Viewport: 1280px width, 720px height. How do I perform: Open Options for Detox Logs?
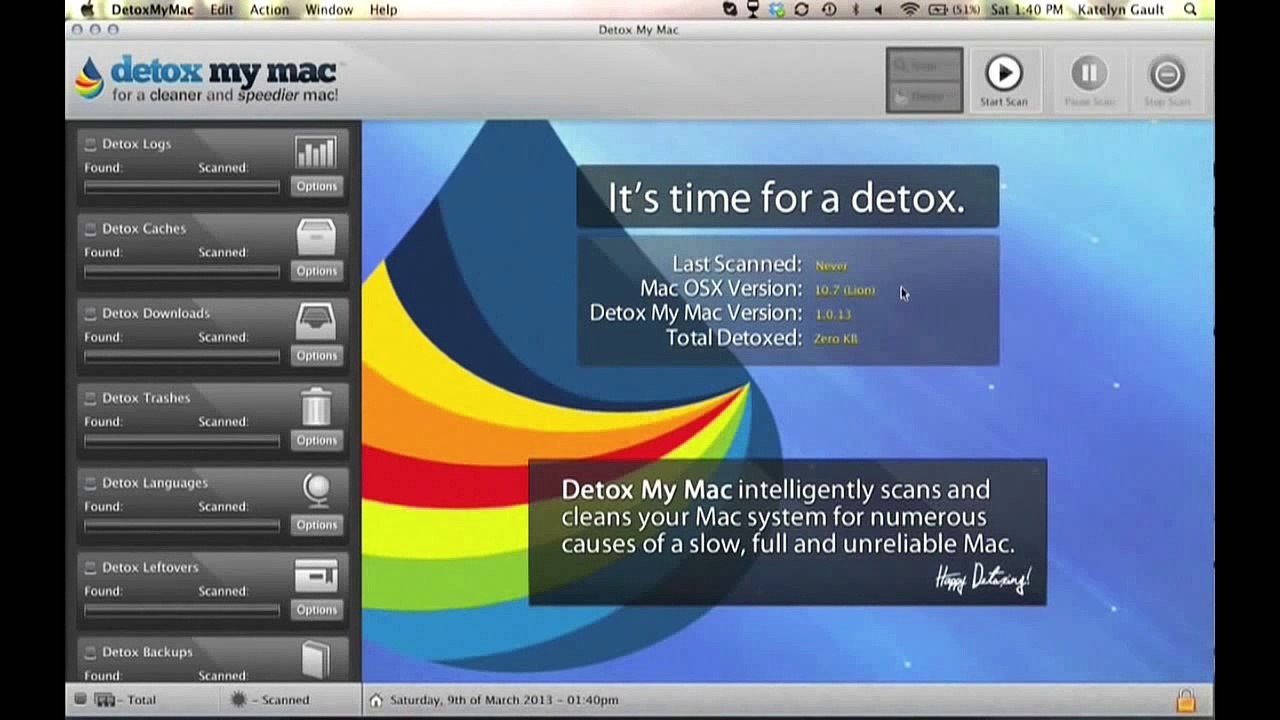coord(316,186)
